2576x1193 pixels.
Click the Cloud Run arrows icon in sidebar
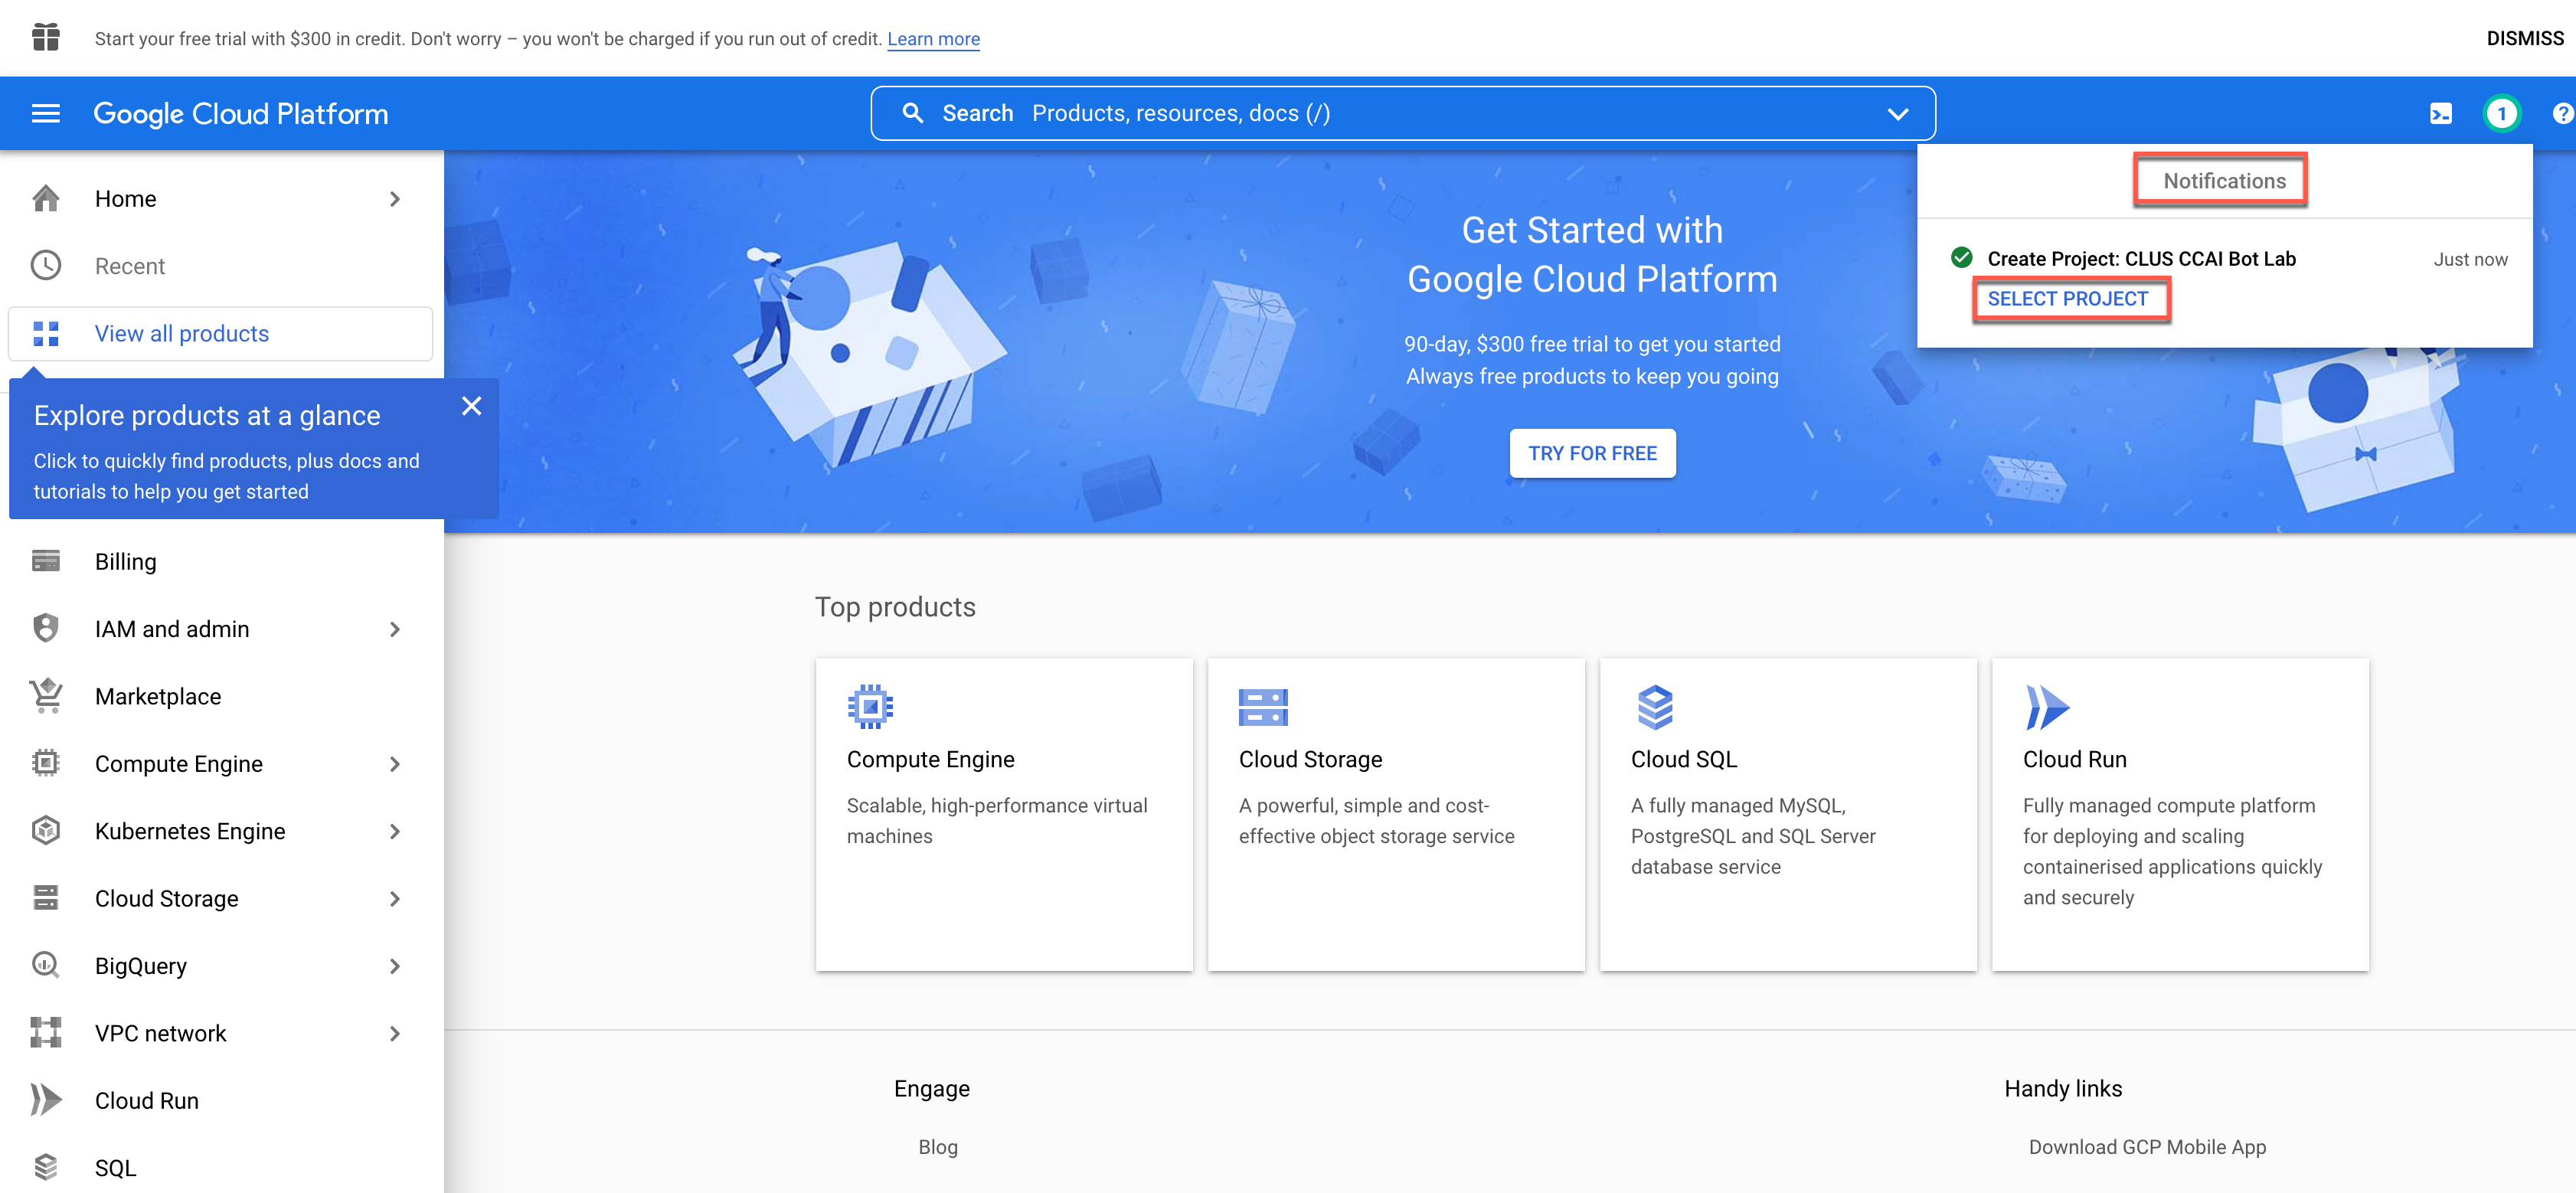[46, 1100]
